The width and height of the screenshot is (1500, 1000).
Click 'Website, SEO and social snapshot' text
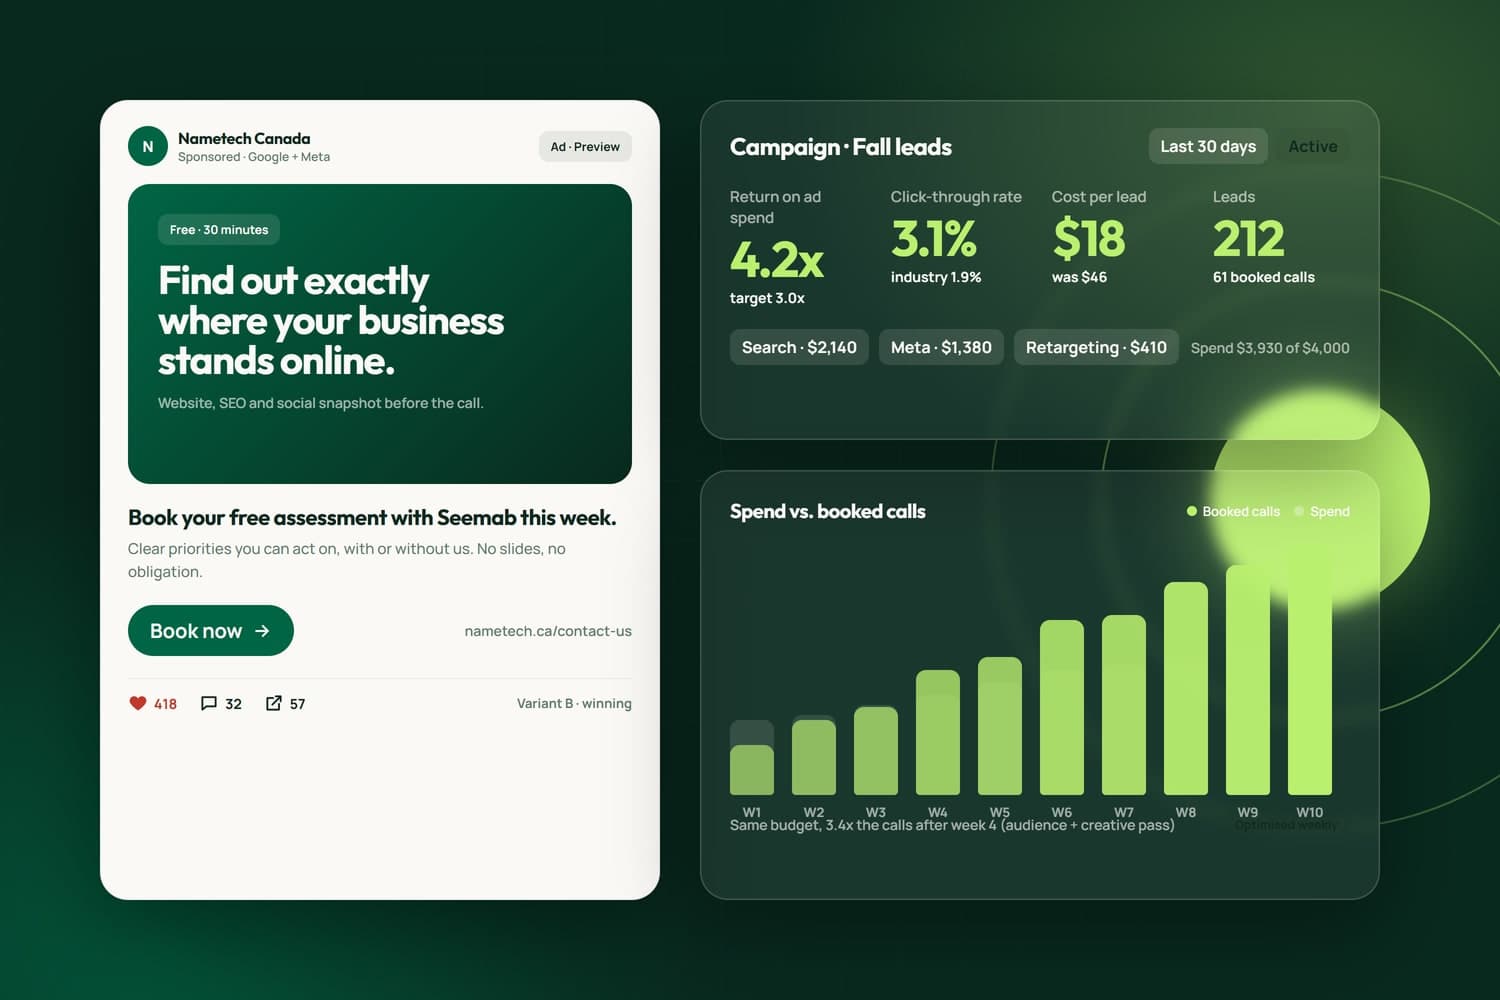[320, 403]
